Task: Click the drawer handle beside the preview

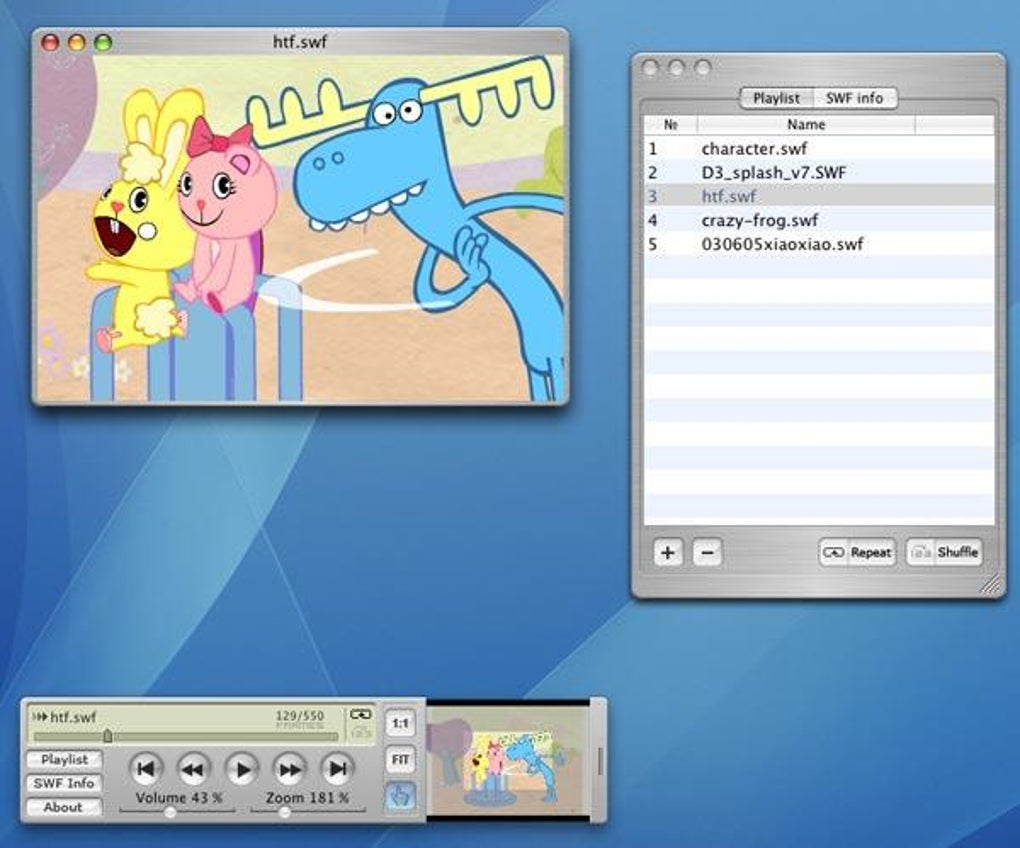Action: click(599, 760)
